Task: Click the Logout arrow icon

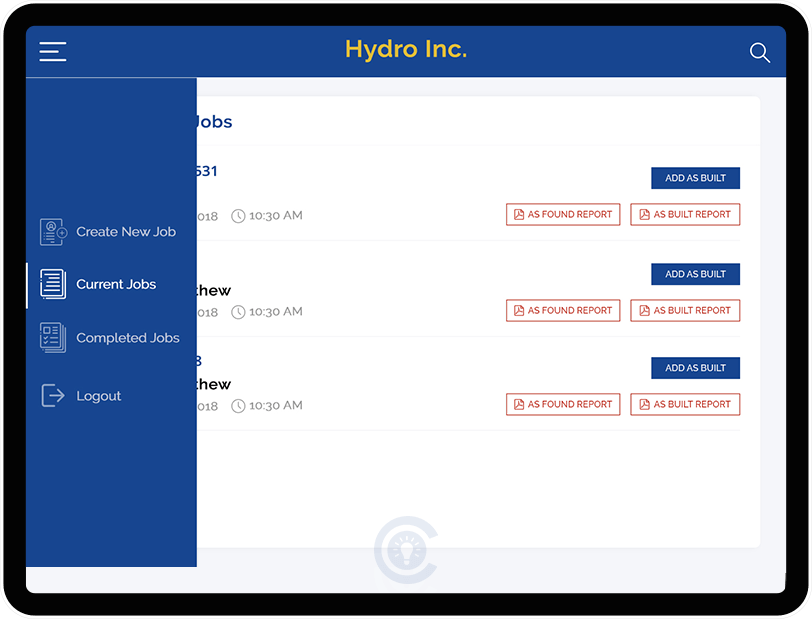Action: tap(53, 396)
